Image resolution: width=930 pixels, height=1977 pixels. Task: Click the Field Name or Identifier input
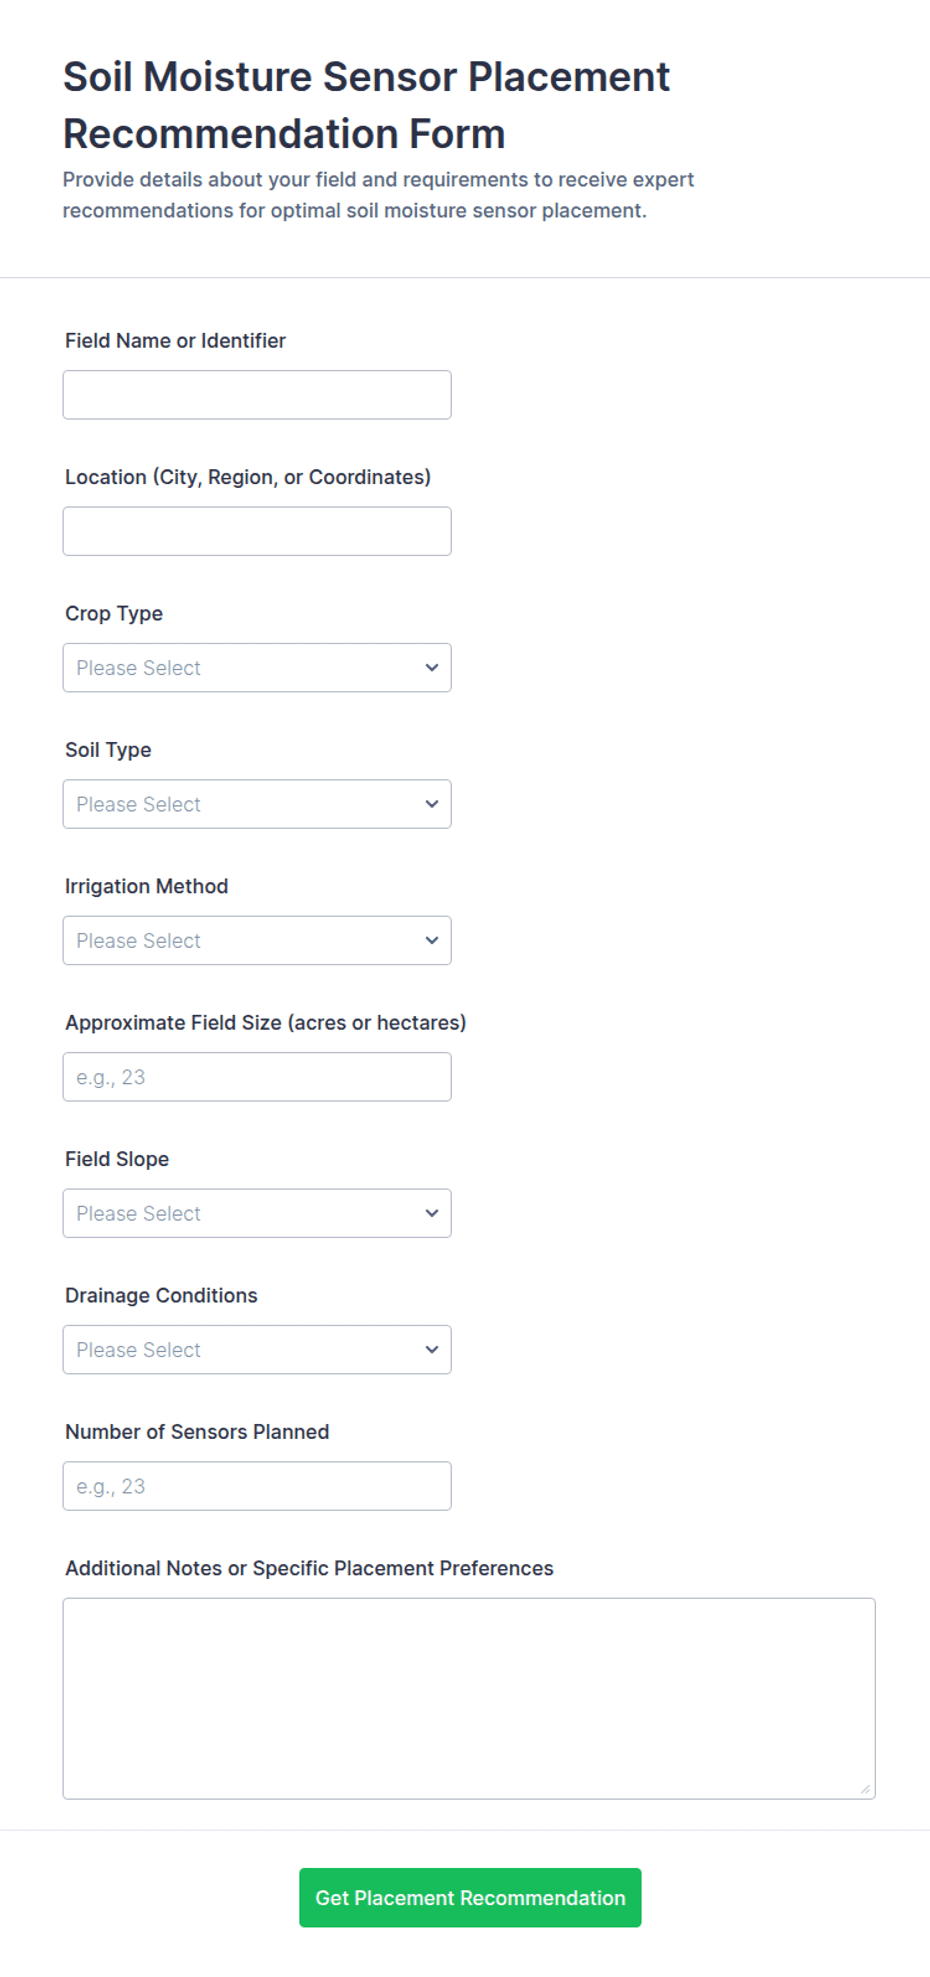[257, 395]
